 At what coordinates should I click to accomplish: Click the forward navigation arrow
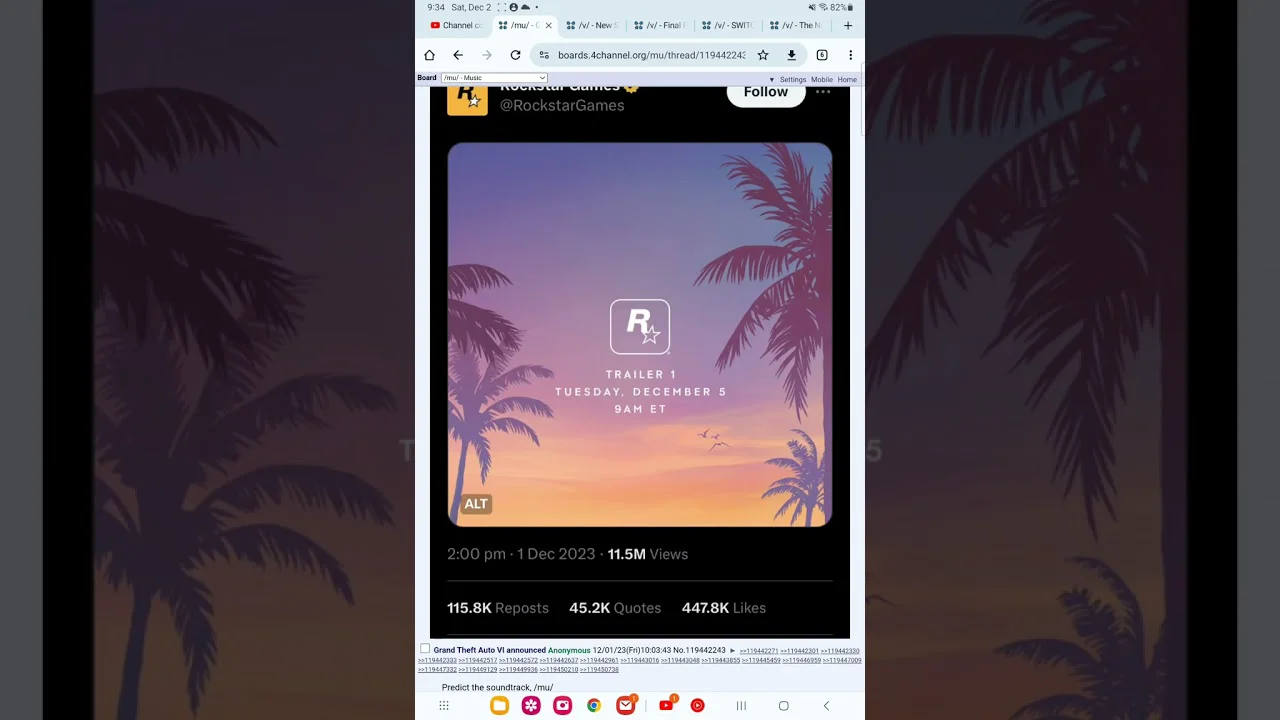pyautogui.click(x=487, y=55)
